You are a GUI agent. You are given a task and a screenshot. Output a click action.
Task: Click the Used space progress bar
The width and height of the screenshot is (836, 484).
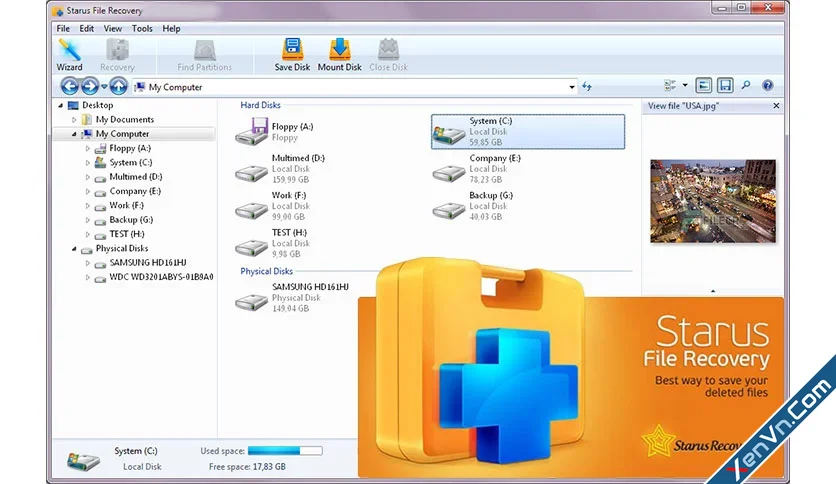[285, 451]
